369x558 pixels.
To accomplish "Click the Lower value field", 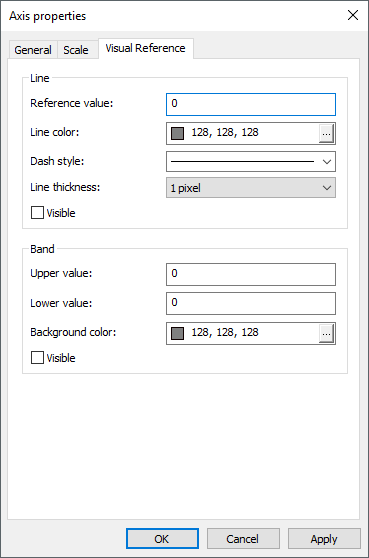I will (251, 304).
